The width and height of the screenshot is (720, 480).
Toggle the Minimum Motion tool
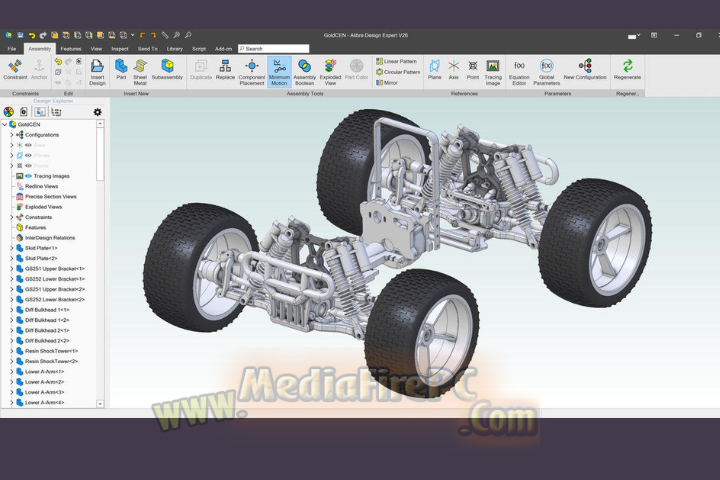pyautogui.click(x=279, y=72)
